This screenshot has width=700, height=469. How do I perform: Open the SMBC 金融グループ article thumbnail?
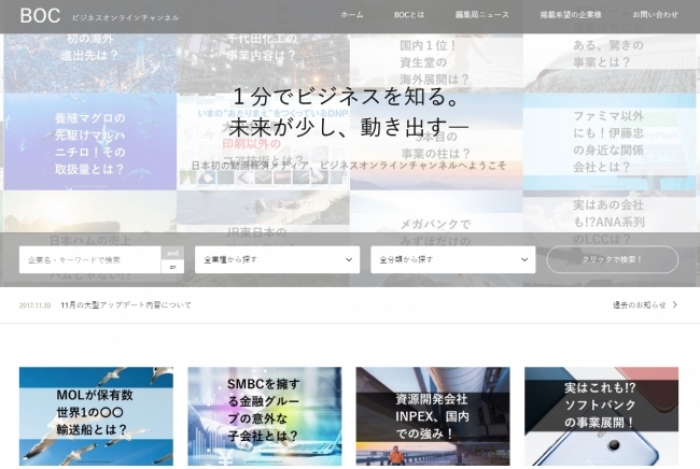[x=264, y=416]
